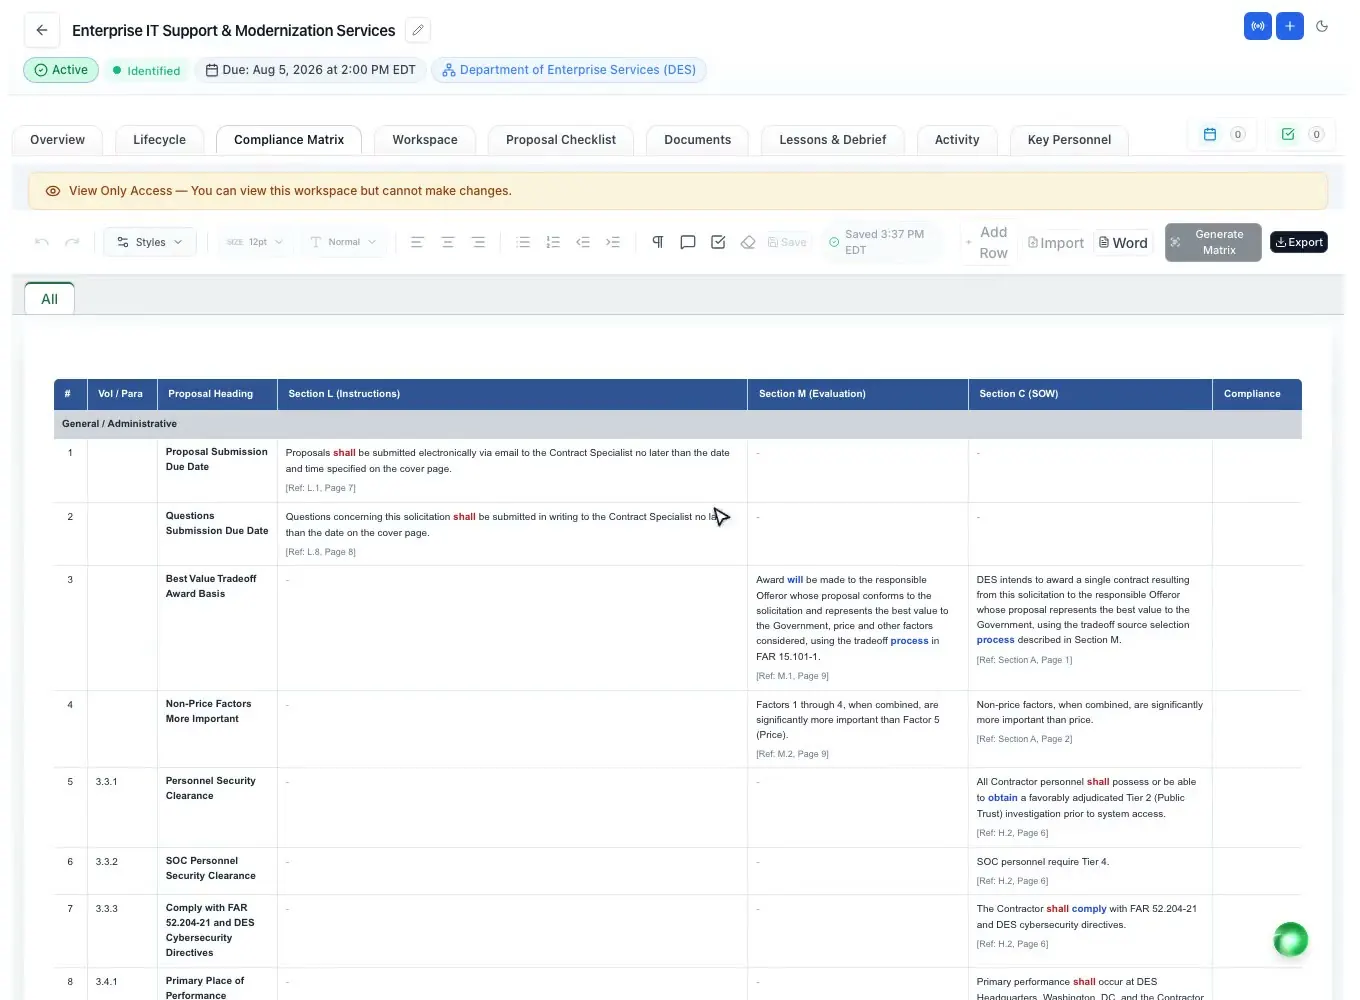Click the due date Aug 5, 2026 chip
1360x1000 pixels.
click(311, 70)
